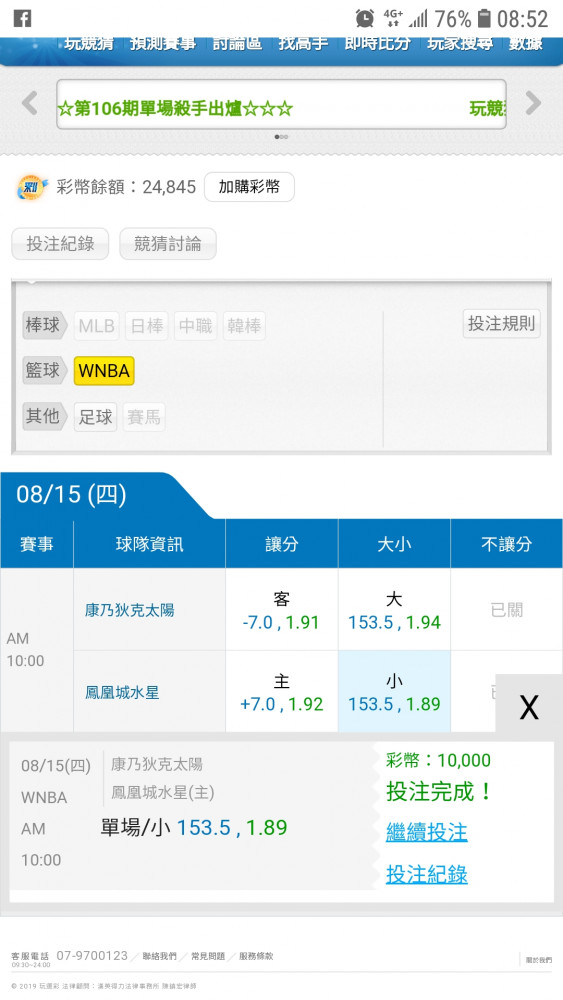Select the 足球 category filter
The image size is (563, 1000).
tap(96, 417)
